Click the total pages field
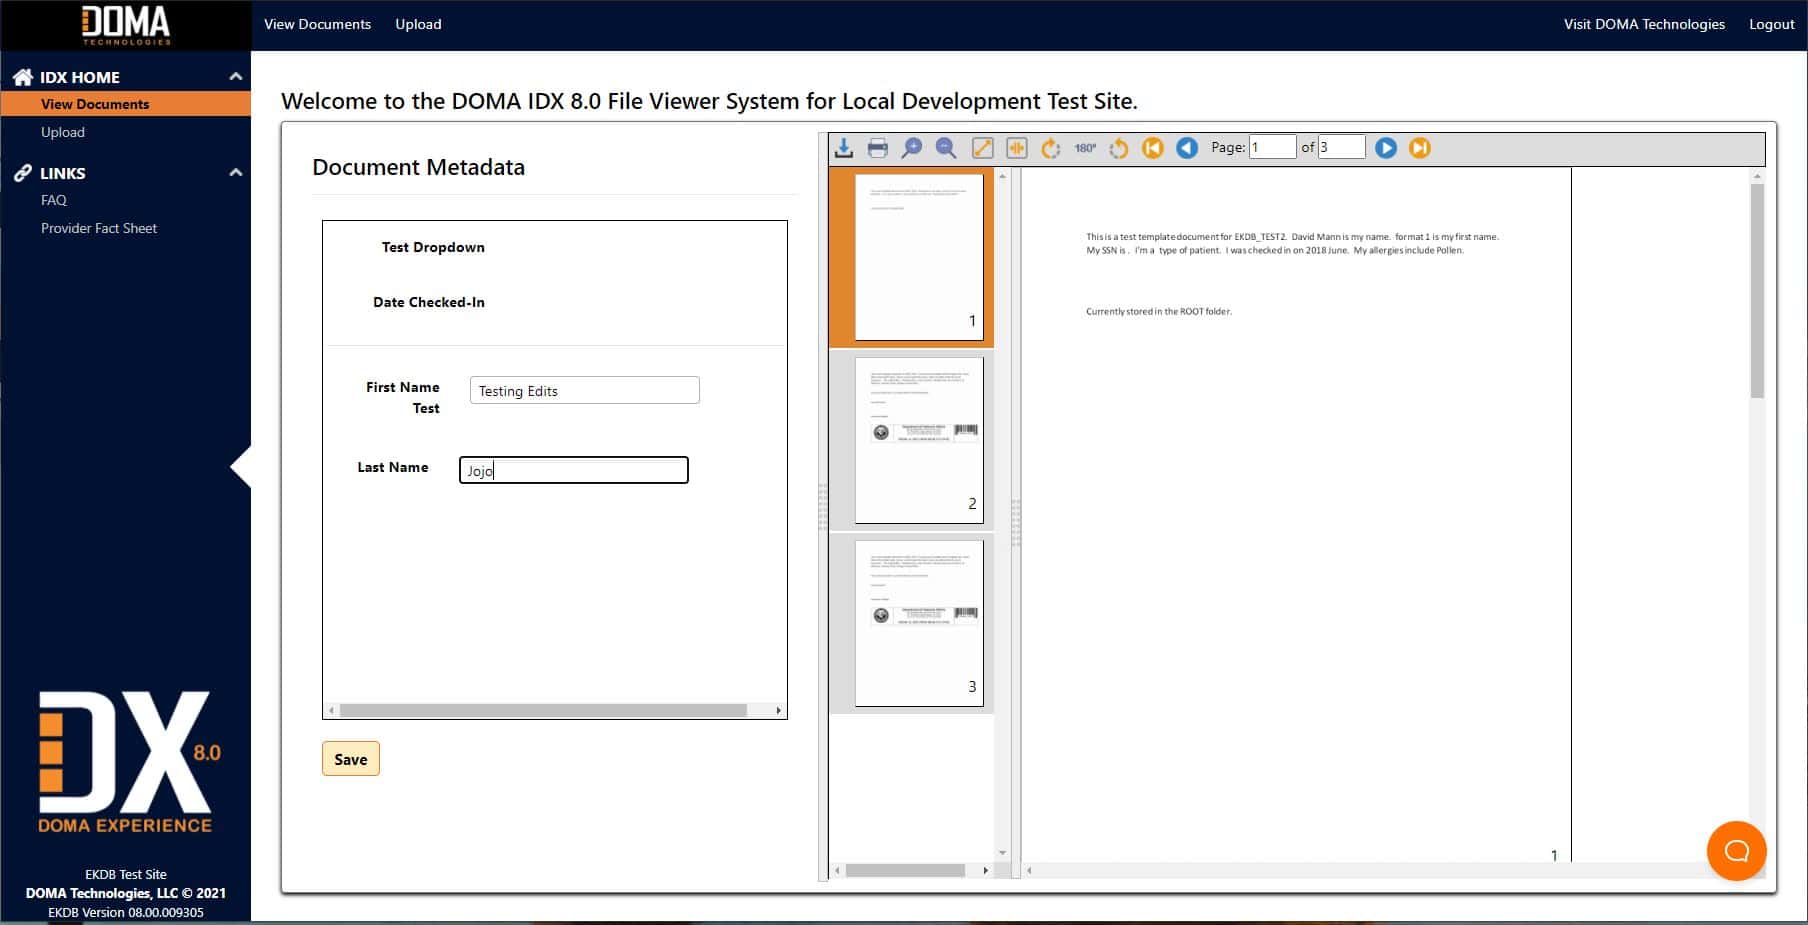 (x=1342, y=147)
